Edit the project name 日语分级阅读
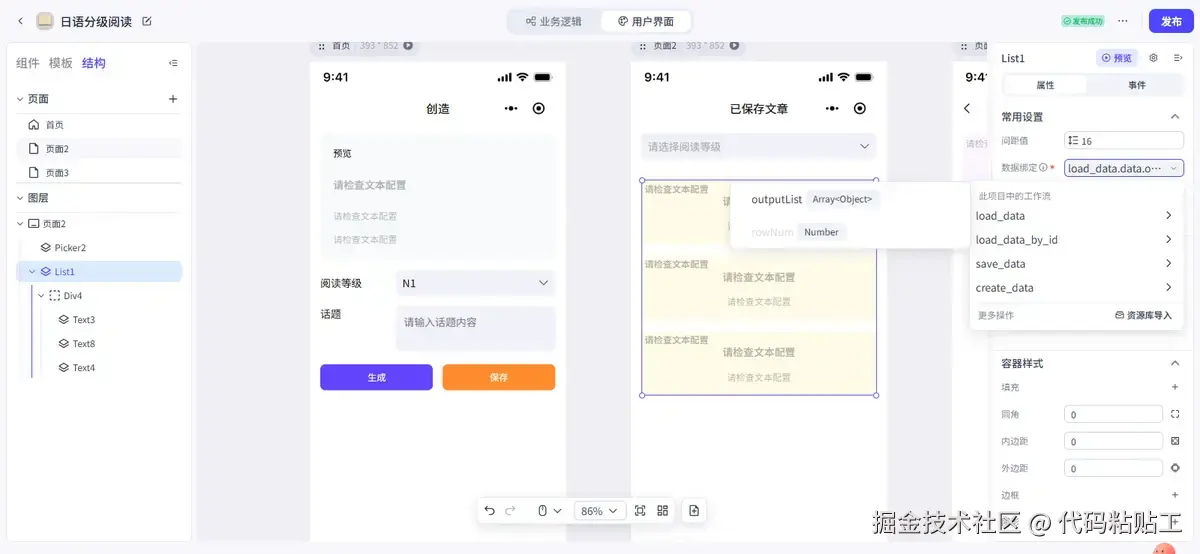The width and height of the screenshot is (1200, 554). tap(148, 21)
